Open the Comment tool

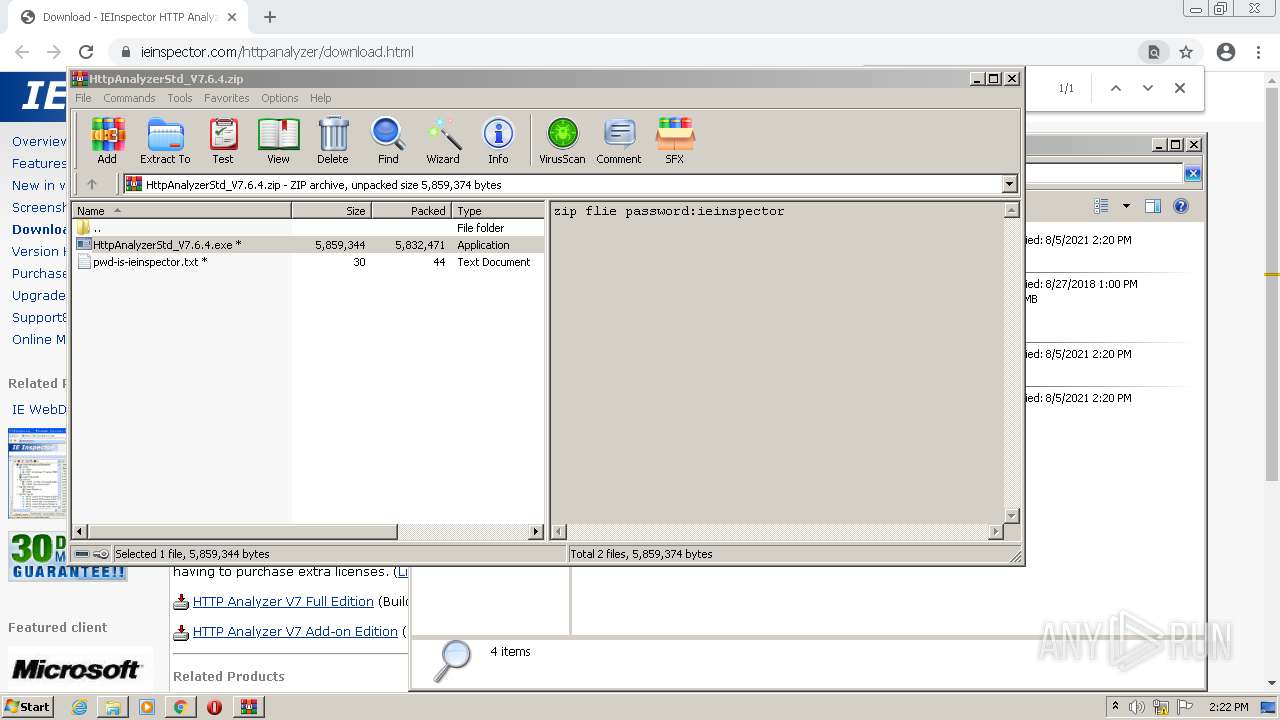(619, 140)
